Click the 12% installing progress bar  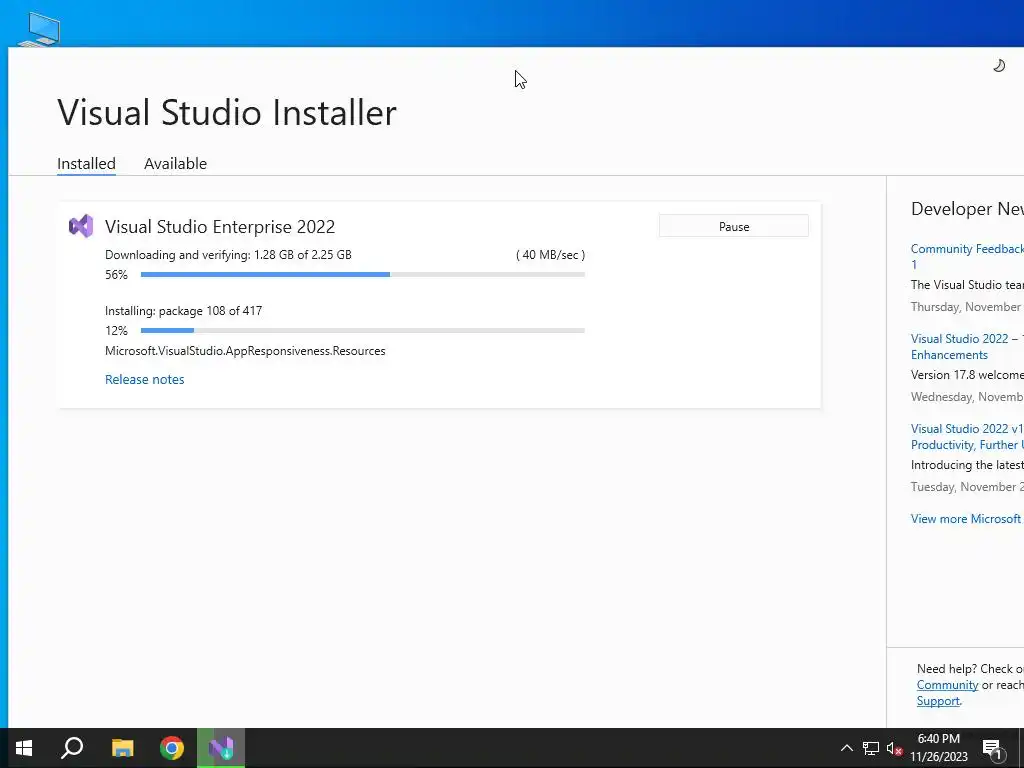point(362,330)
